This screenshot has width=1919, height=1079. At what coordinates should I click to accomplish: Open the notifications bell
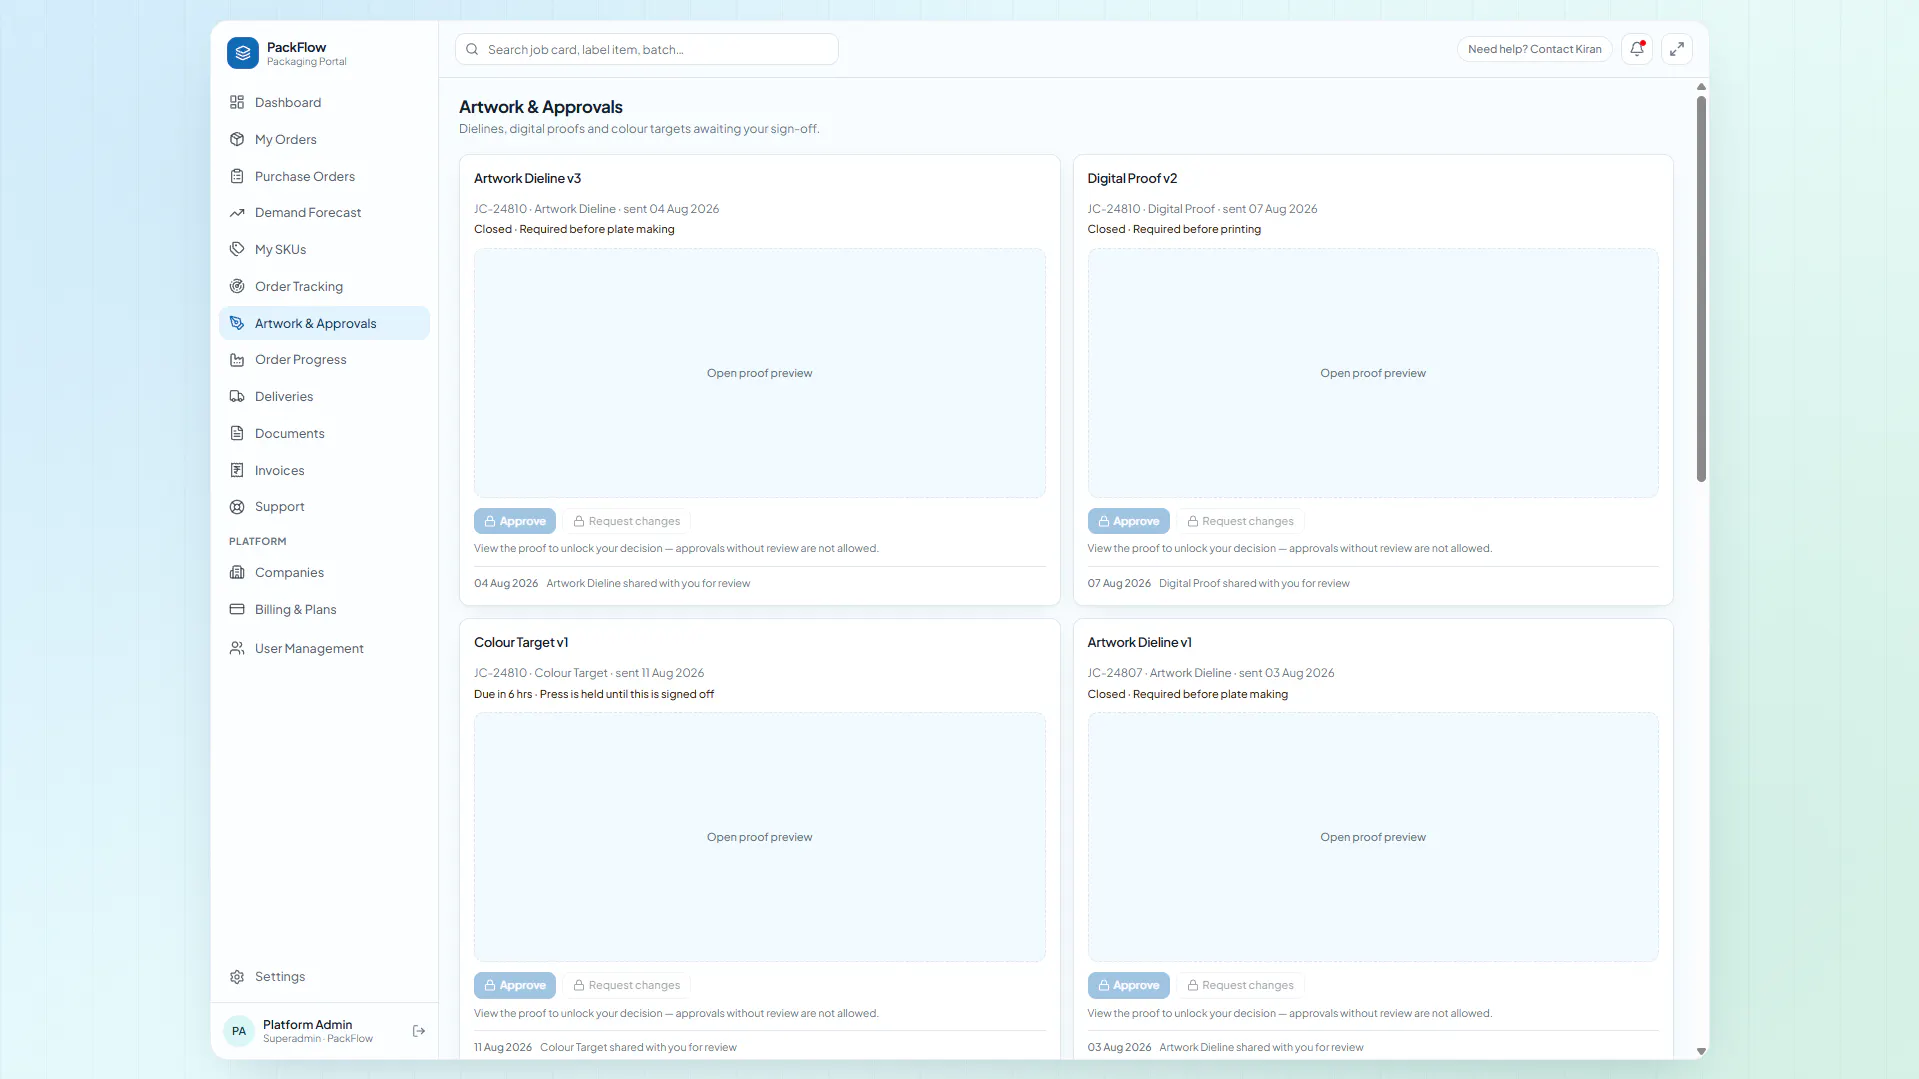[1637, 49]
